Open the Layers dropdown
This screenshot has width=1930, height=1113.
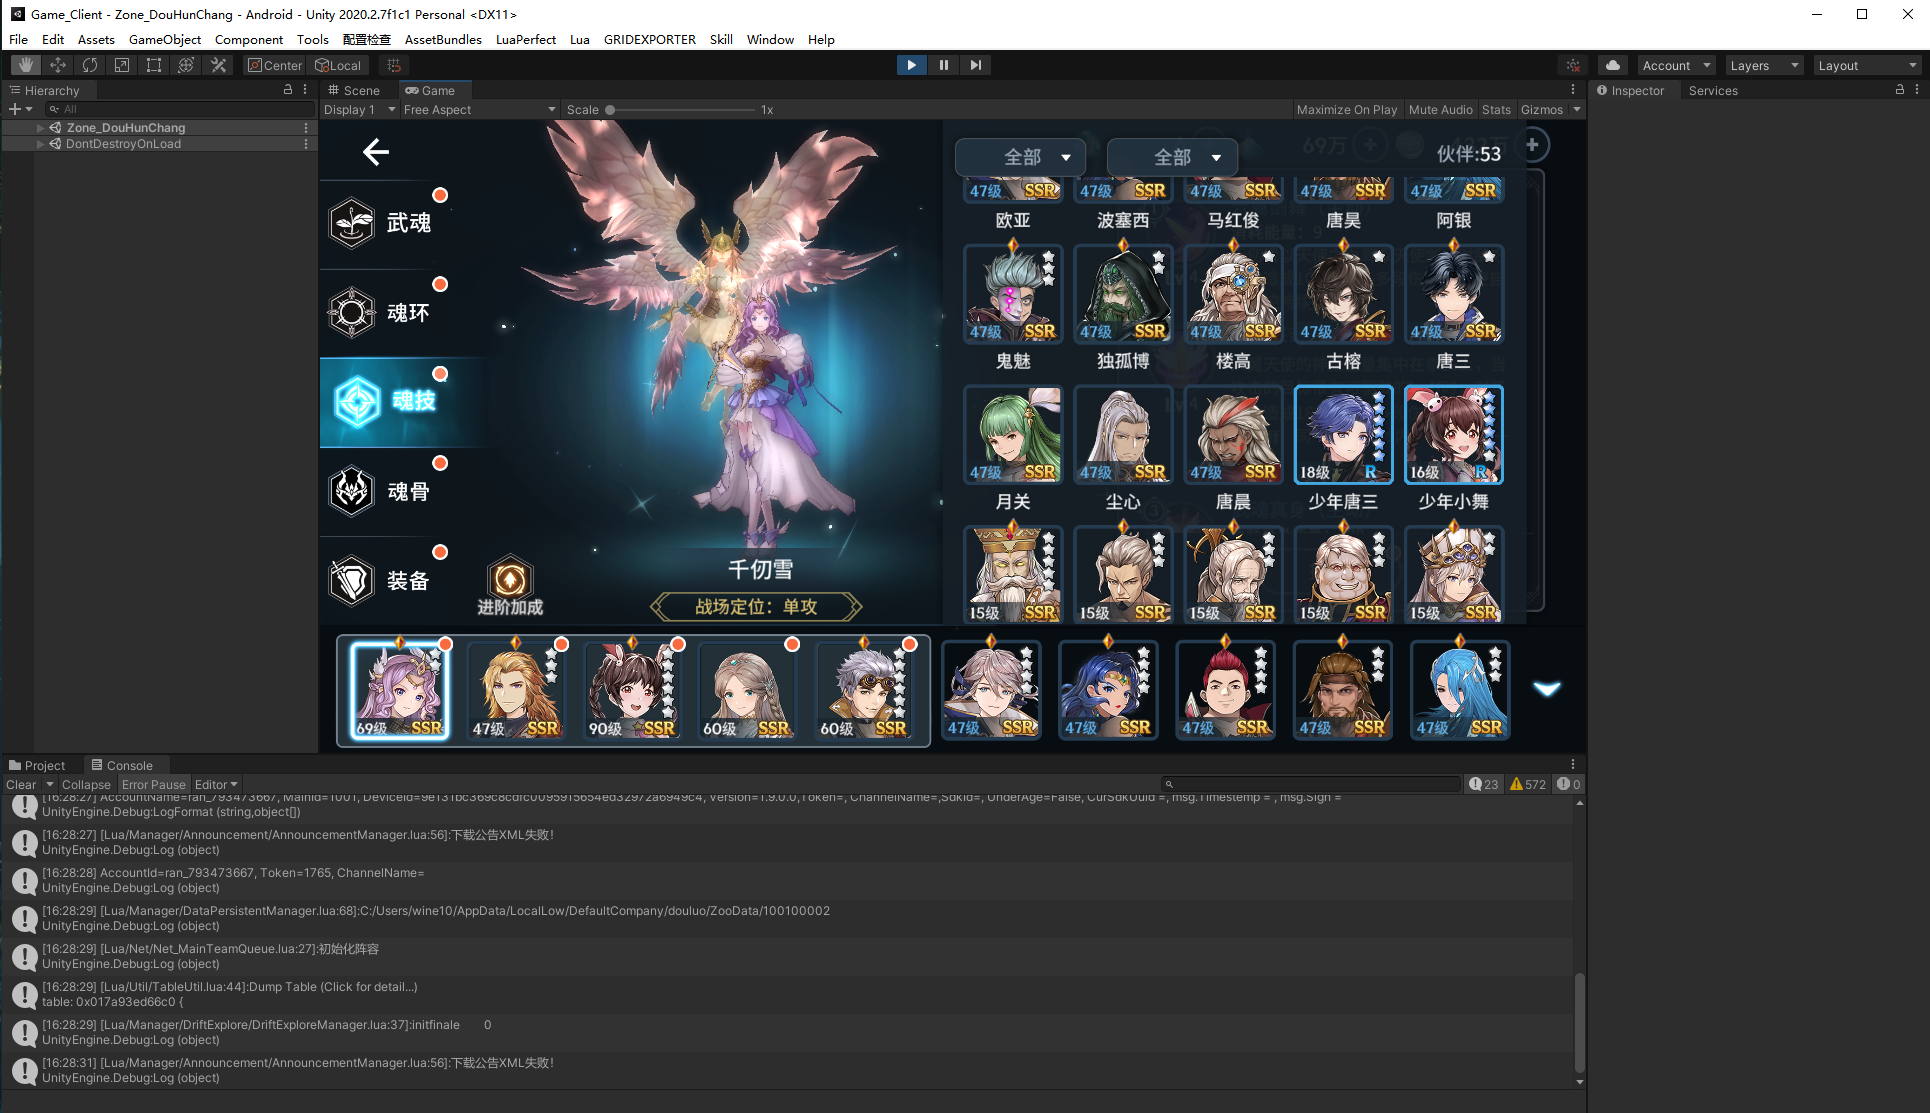1763,66
